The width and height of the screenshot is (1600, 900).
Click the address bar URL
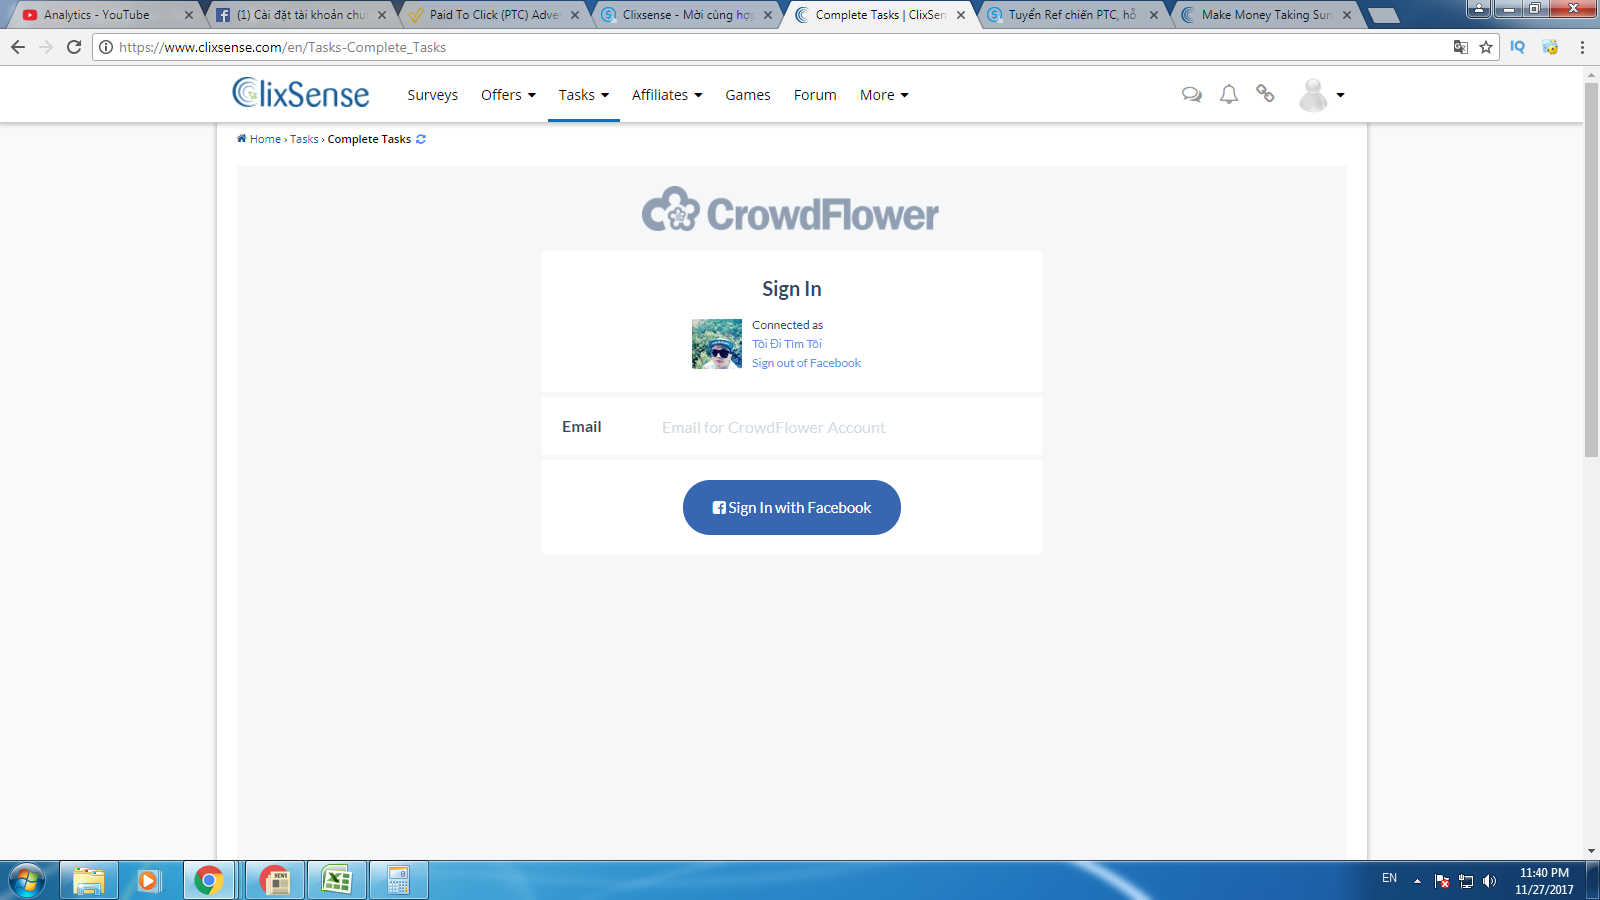[x=283, y=47]
